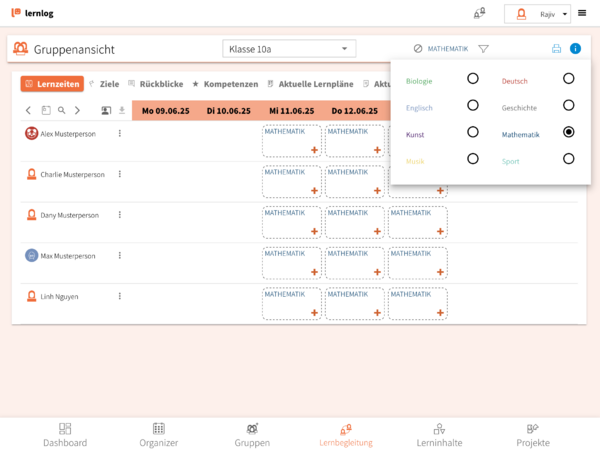600x451 pixels.
Task: Advance to the next week arrow
Action: tap(77, 111)
